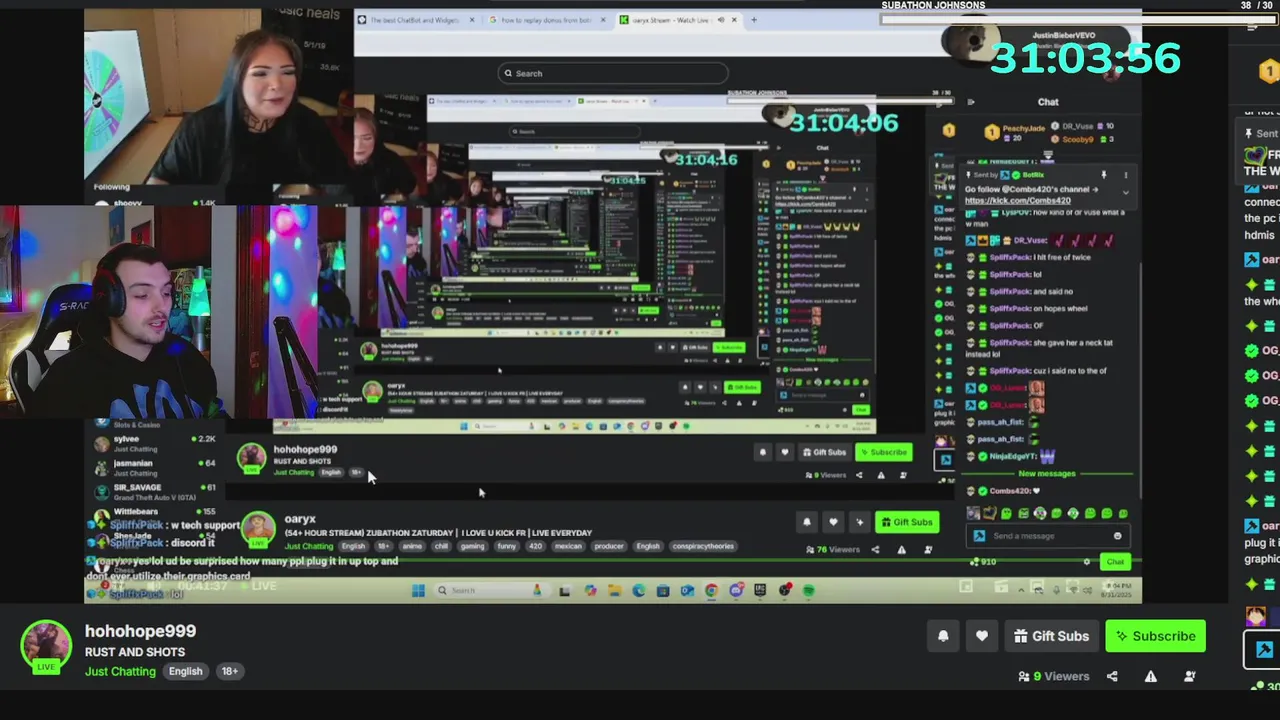This screenshot has width=1280, height=720.
Task: Click plus icon next to oaryx Gift Subs
Action: click(x=859, y=522)
